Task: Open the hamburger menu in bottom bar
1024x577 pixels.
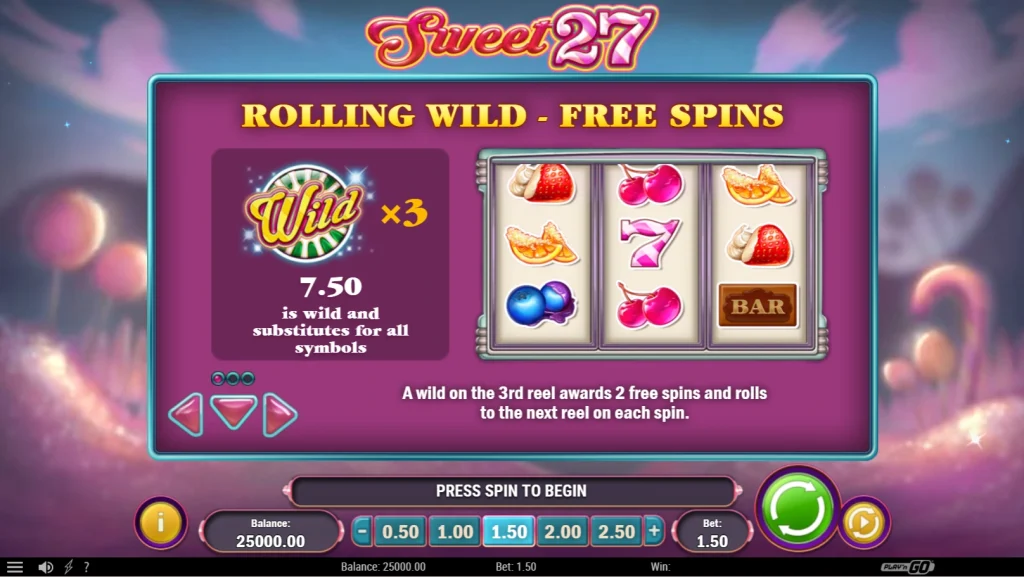Action: 14,567
